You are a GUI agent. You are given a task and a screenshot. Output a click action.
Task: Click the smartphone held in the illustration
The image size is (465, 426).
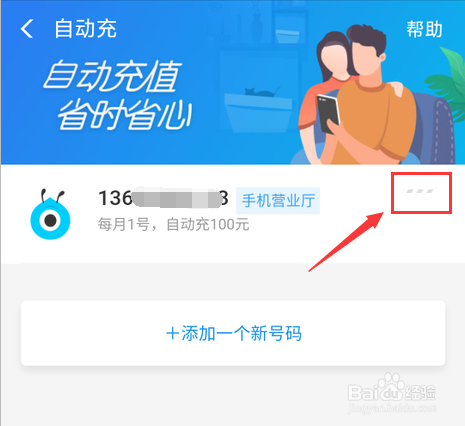tap(328, 114)
